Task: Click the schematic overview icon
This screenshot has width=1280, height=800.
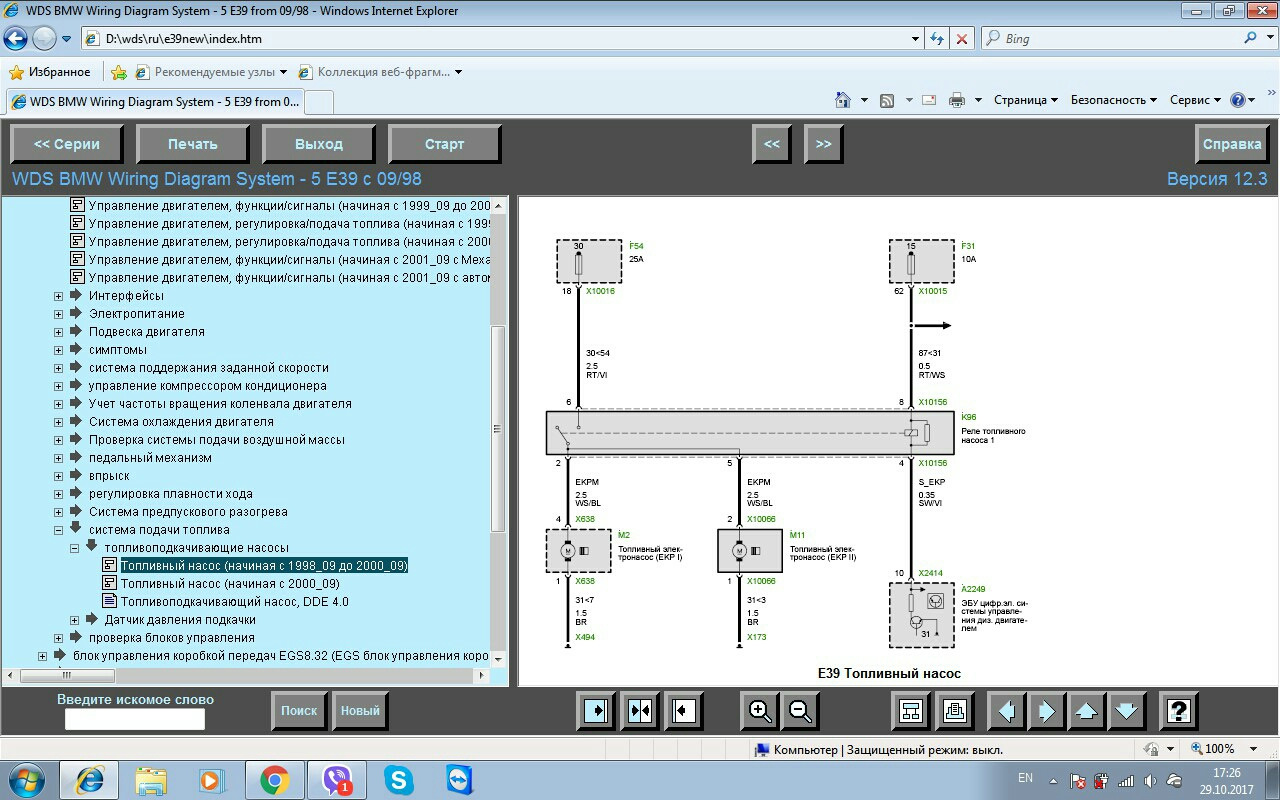Action: (x=911, y=711)
